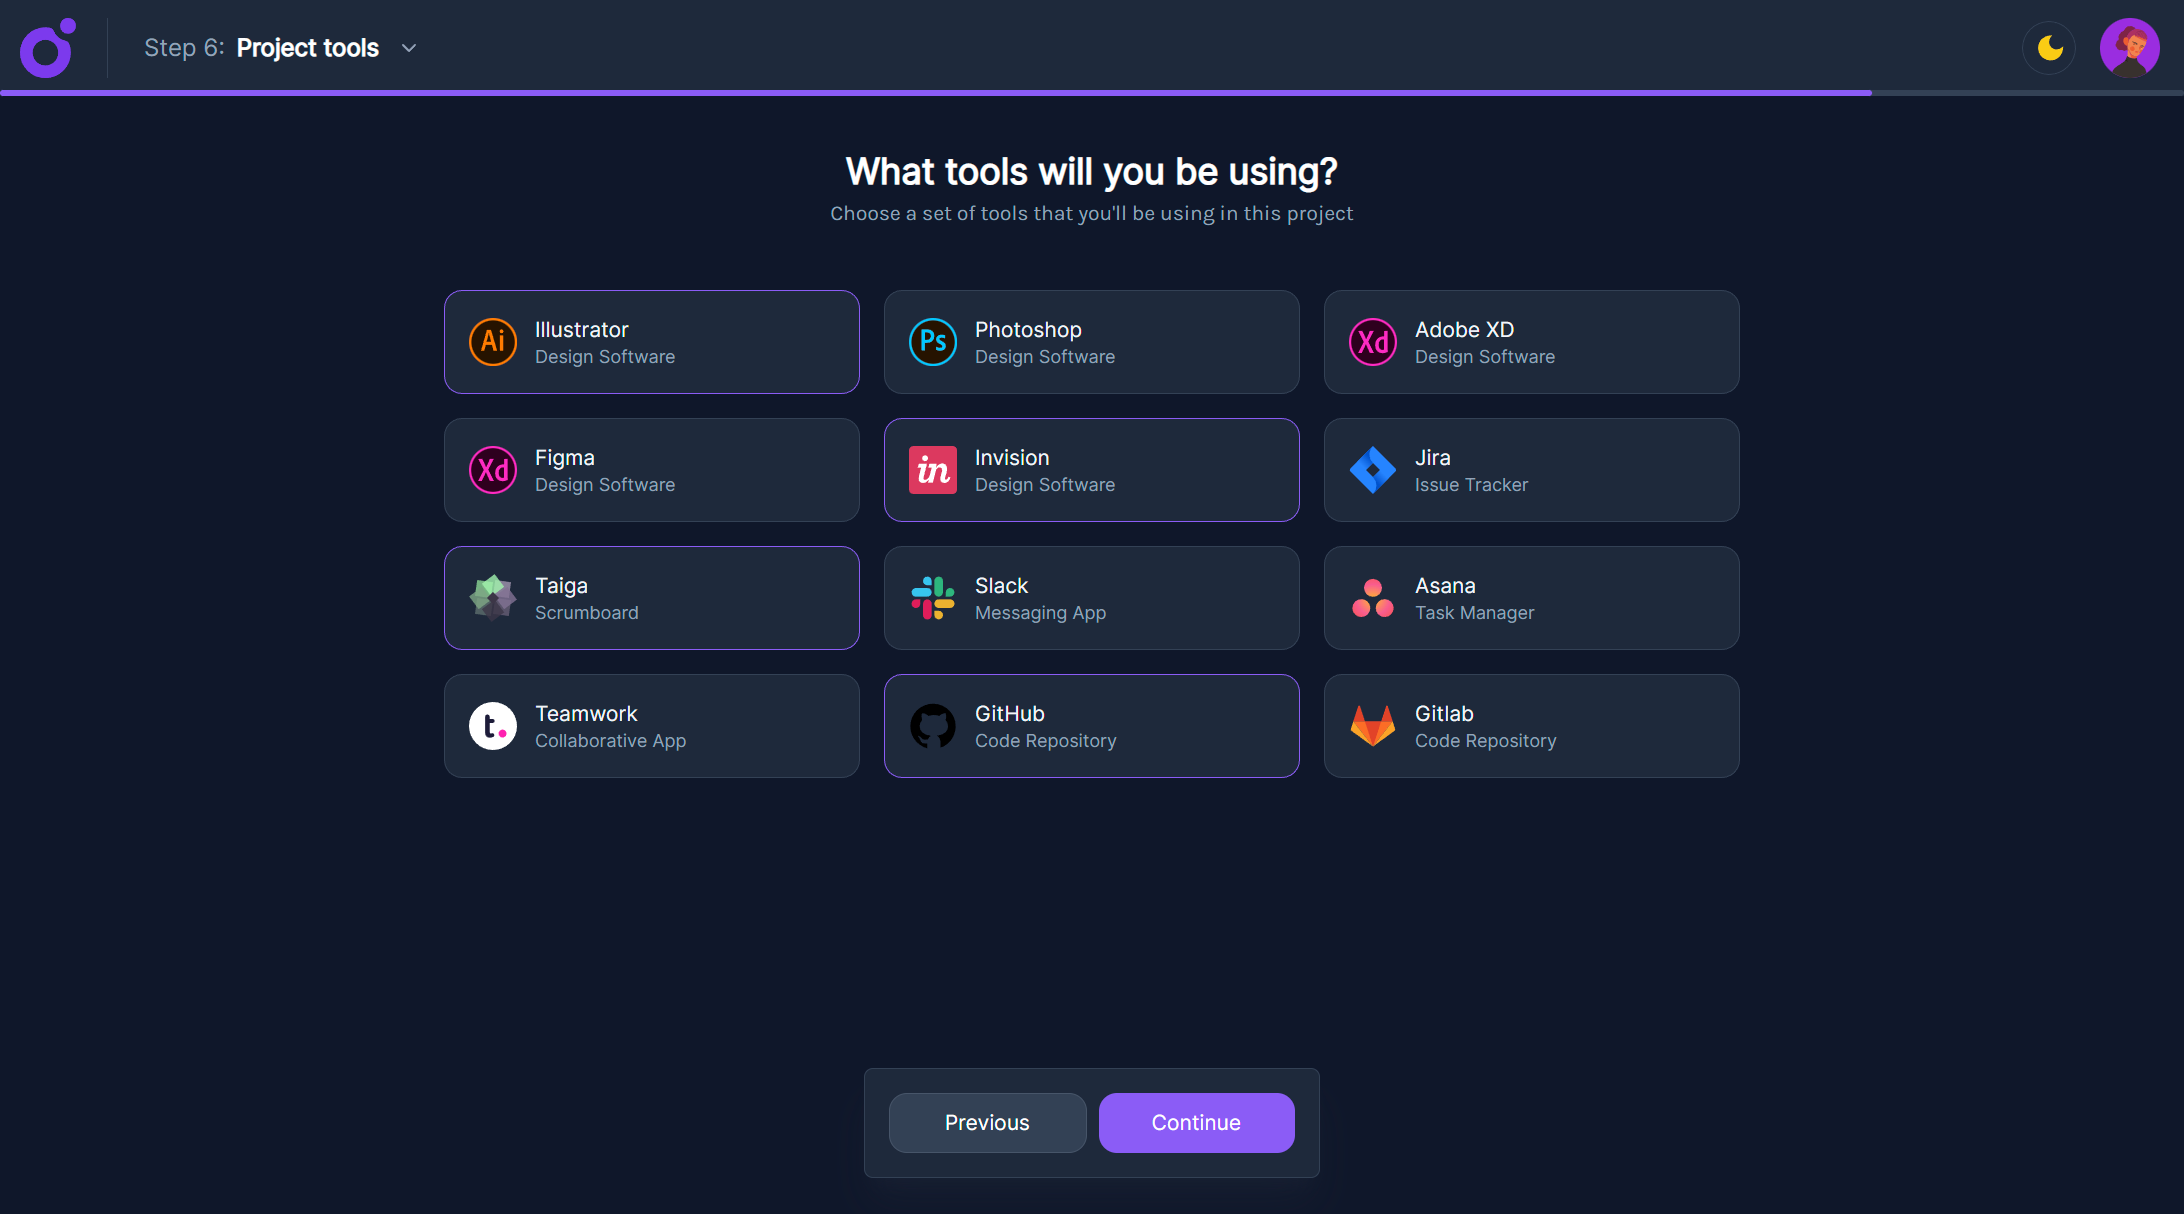Screen dimensions: 2184x1214
Task: Click the purple app logo
Action: (48, 48)
